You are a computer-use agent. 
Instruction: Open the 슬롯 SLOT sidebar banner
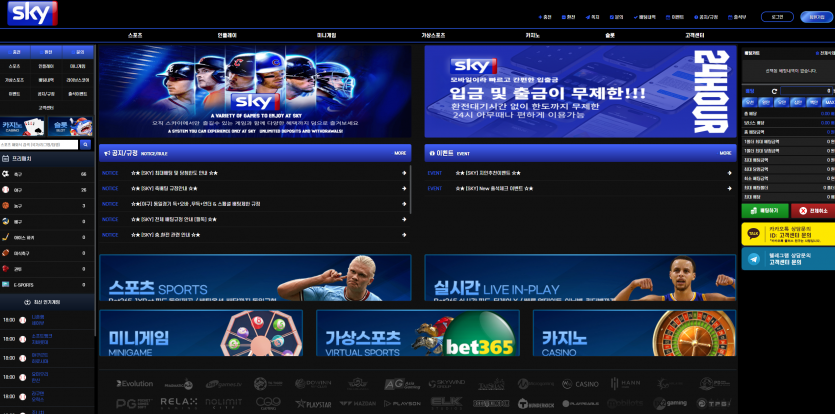pos(70,127)
